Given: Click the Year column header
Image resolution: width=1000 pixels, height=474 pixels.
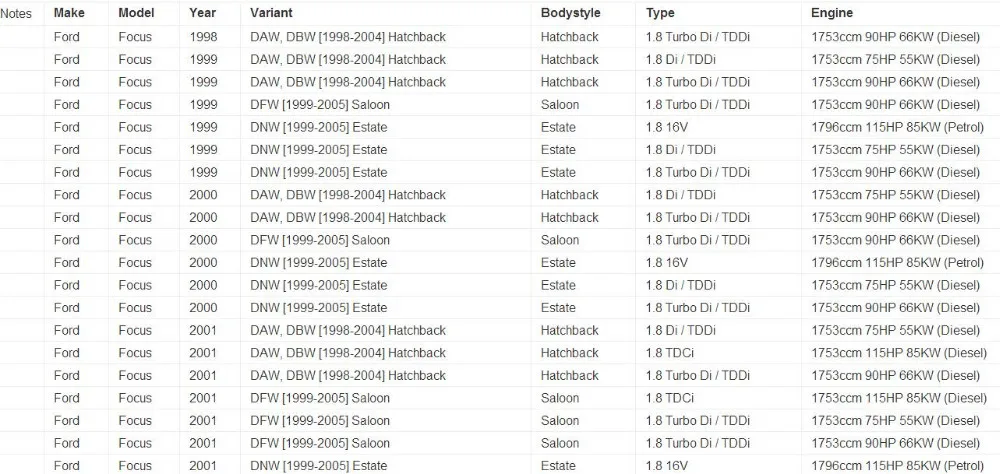Looking at the screenshot, I should pyautogui.click(x=202, y=13).
